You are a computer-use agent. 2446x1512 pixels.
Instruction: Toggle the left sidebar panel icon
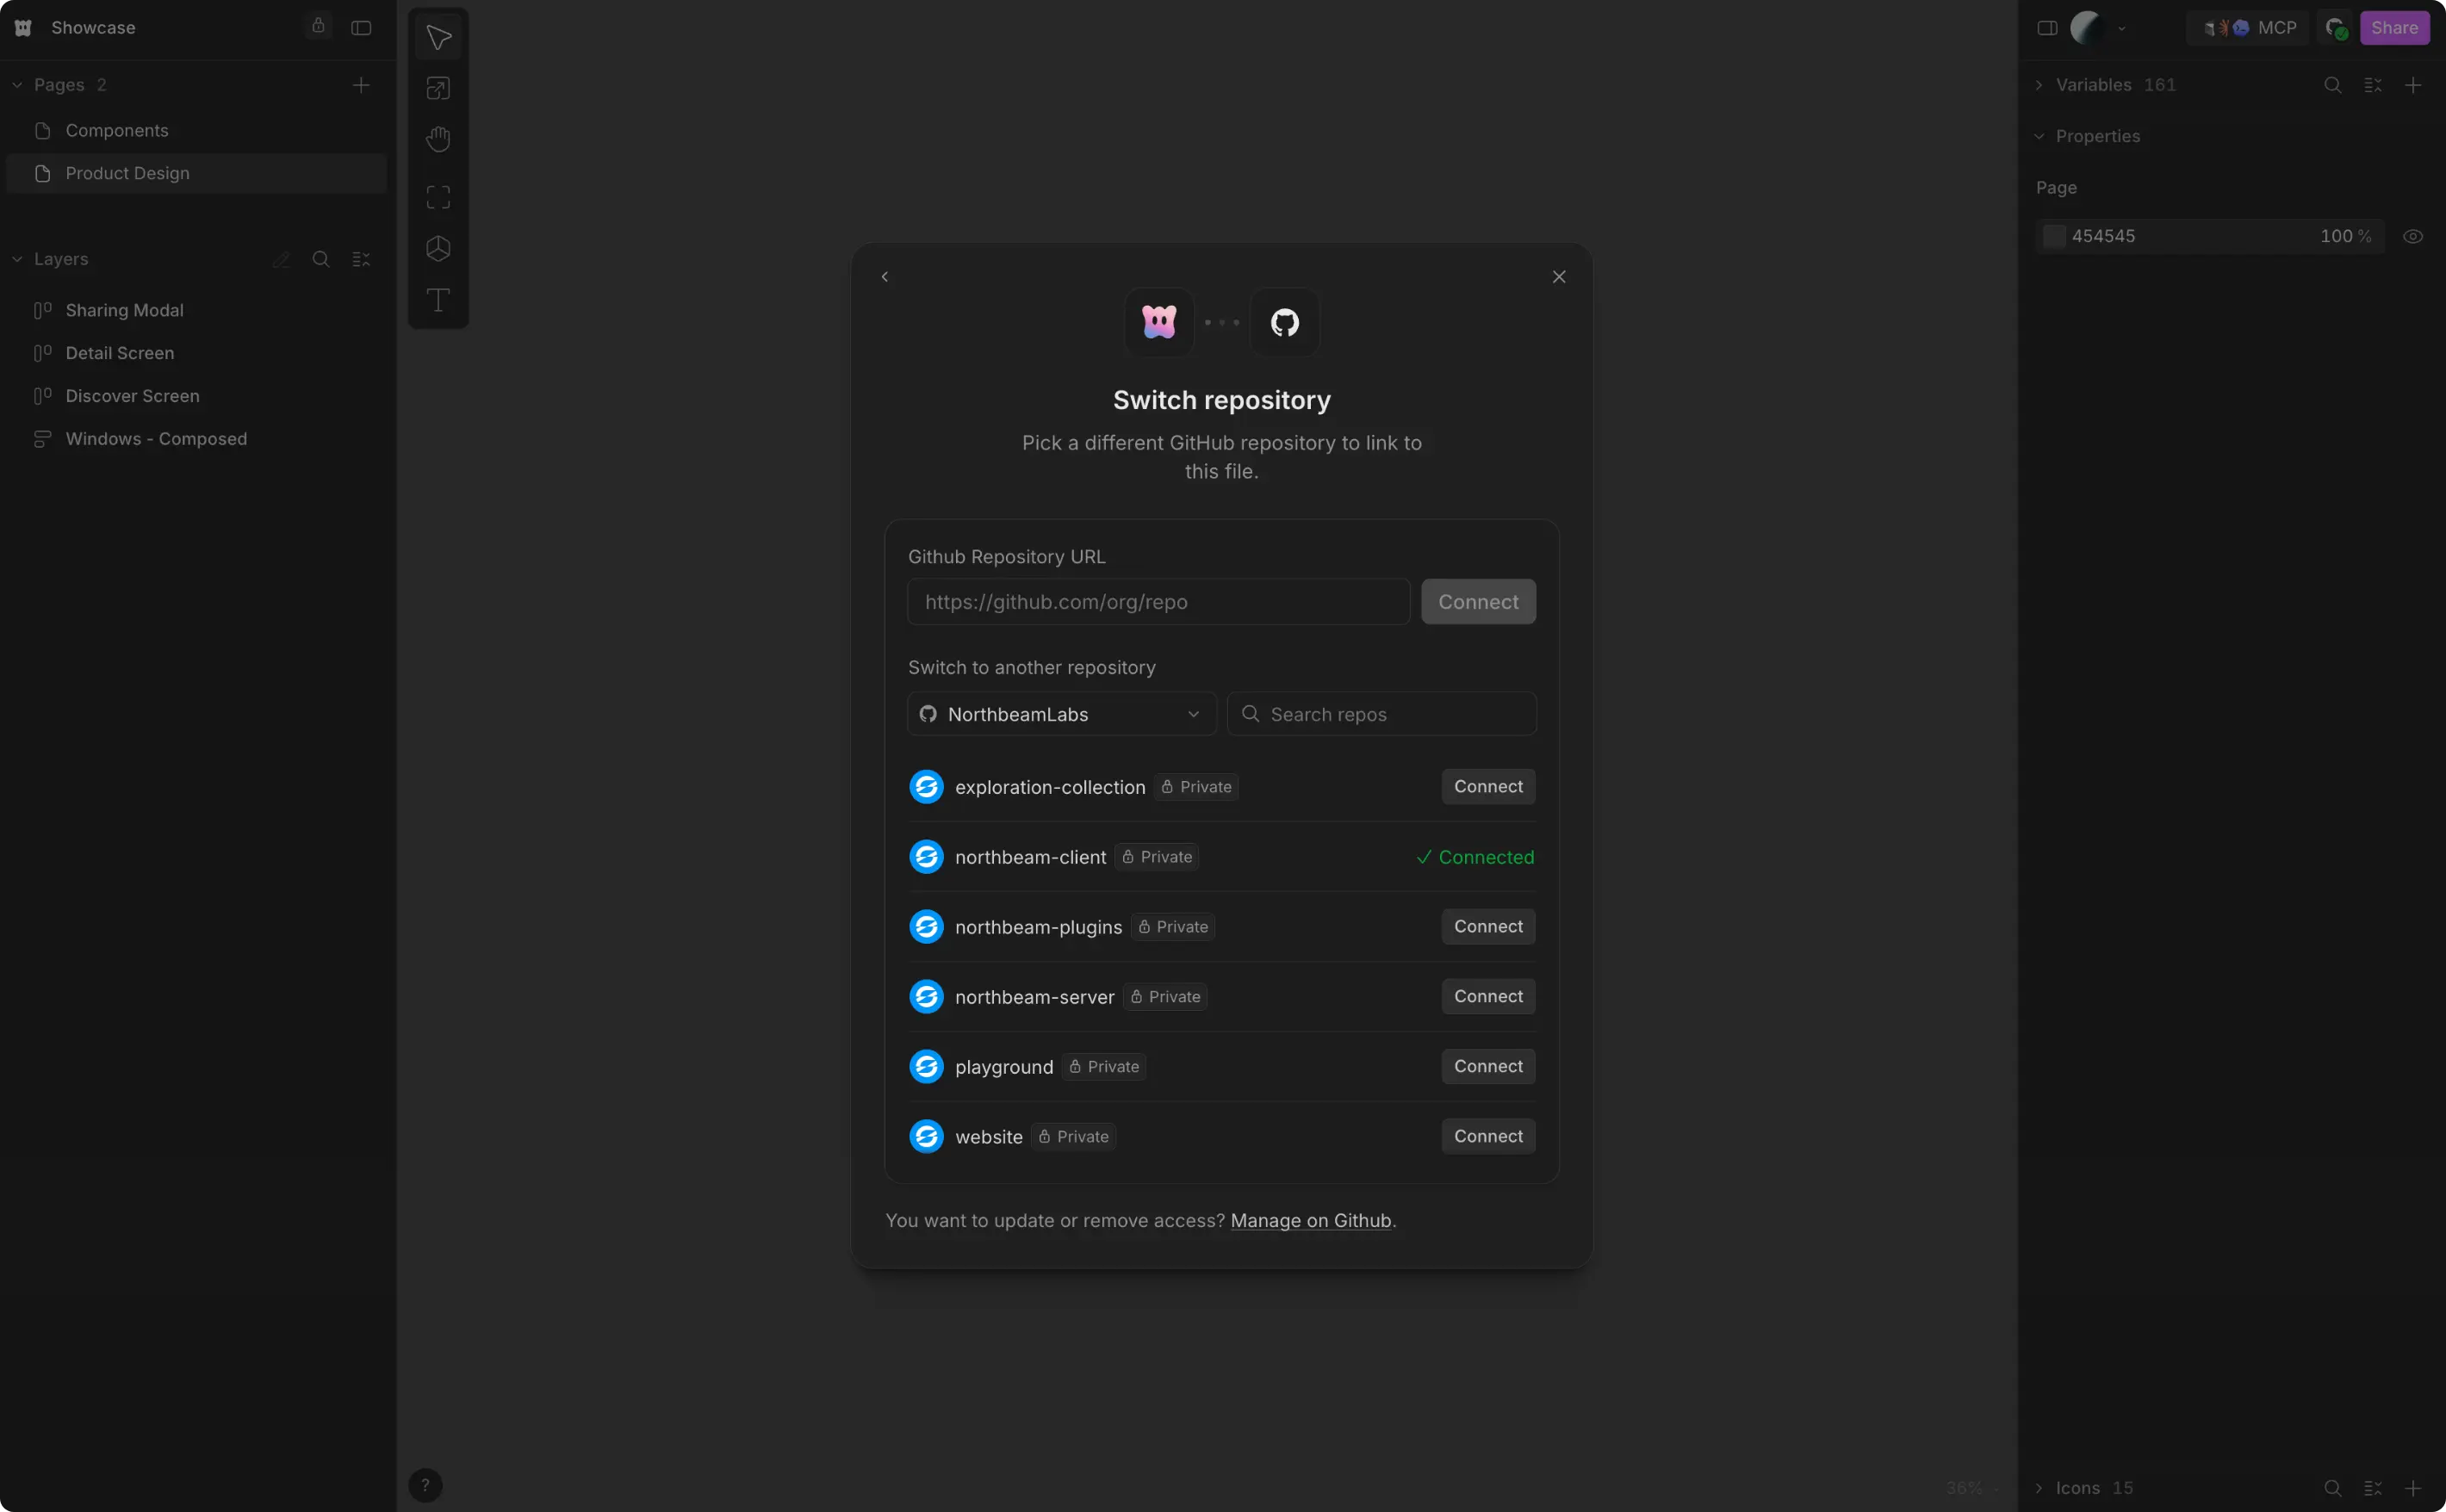(x=362, y=28)
